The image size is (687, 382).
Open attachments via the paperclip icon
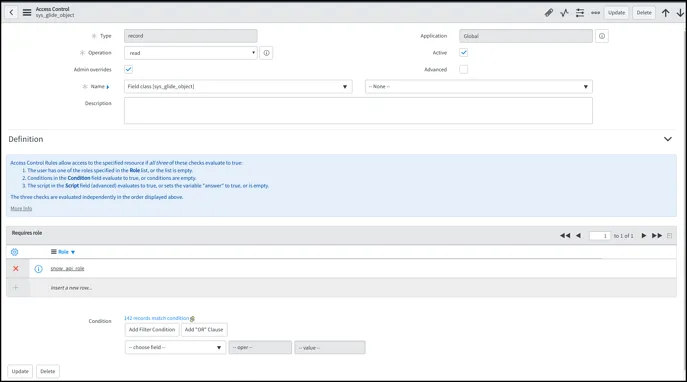click(x=549, y=13)
